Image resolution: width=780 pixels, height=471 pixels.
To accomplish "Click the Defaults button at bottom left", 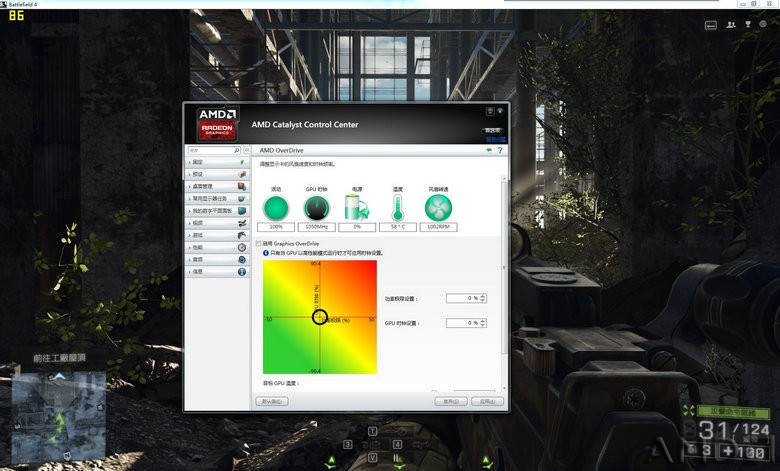I will (x=272, y=401).
